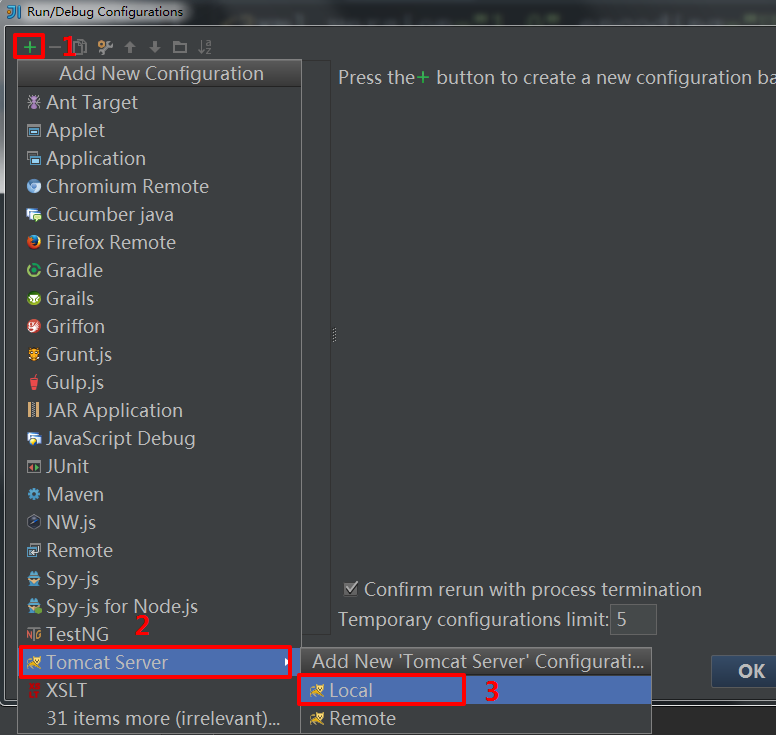
Task: Select Spy-js for Node.js configuration
Action: click(x=159, y=606)
